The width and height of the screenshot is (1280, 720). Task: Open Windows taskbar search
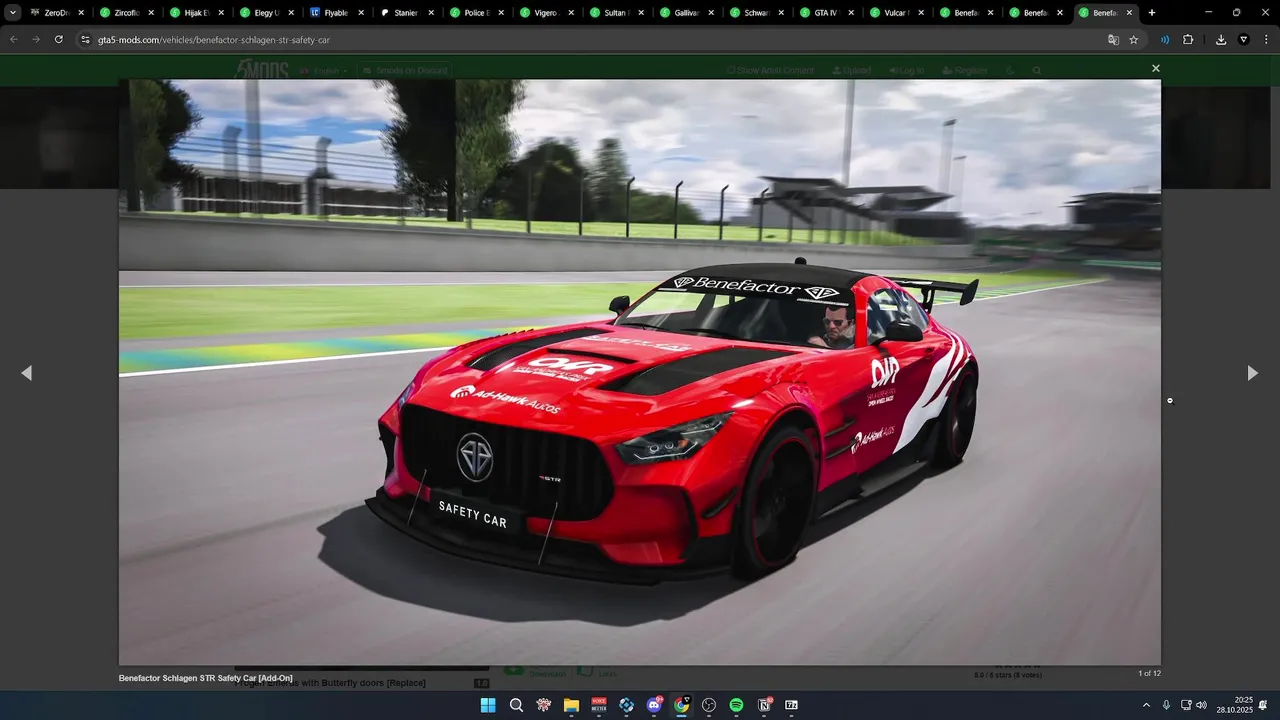click(x=516, y=705)
